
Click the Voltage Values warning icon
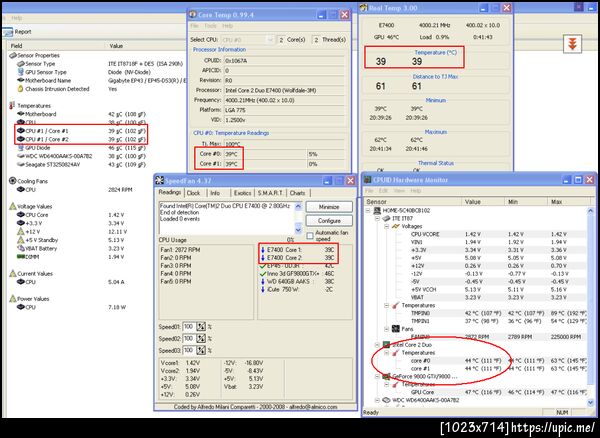[13, 206]
